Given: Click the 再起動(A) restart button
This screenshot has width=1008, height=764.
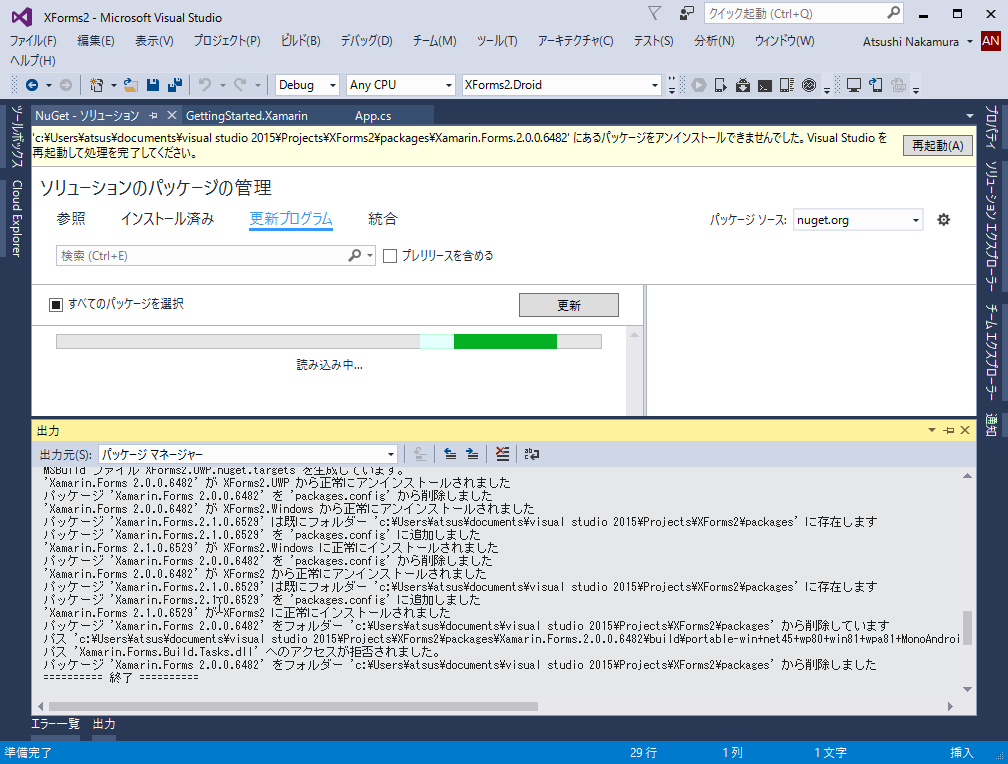Looking at the screenshot, I should (937, 145).
